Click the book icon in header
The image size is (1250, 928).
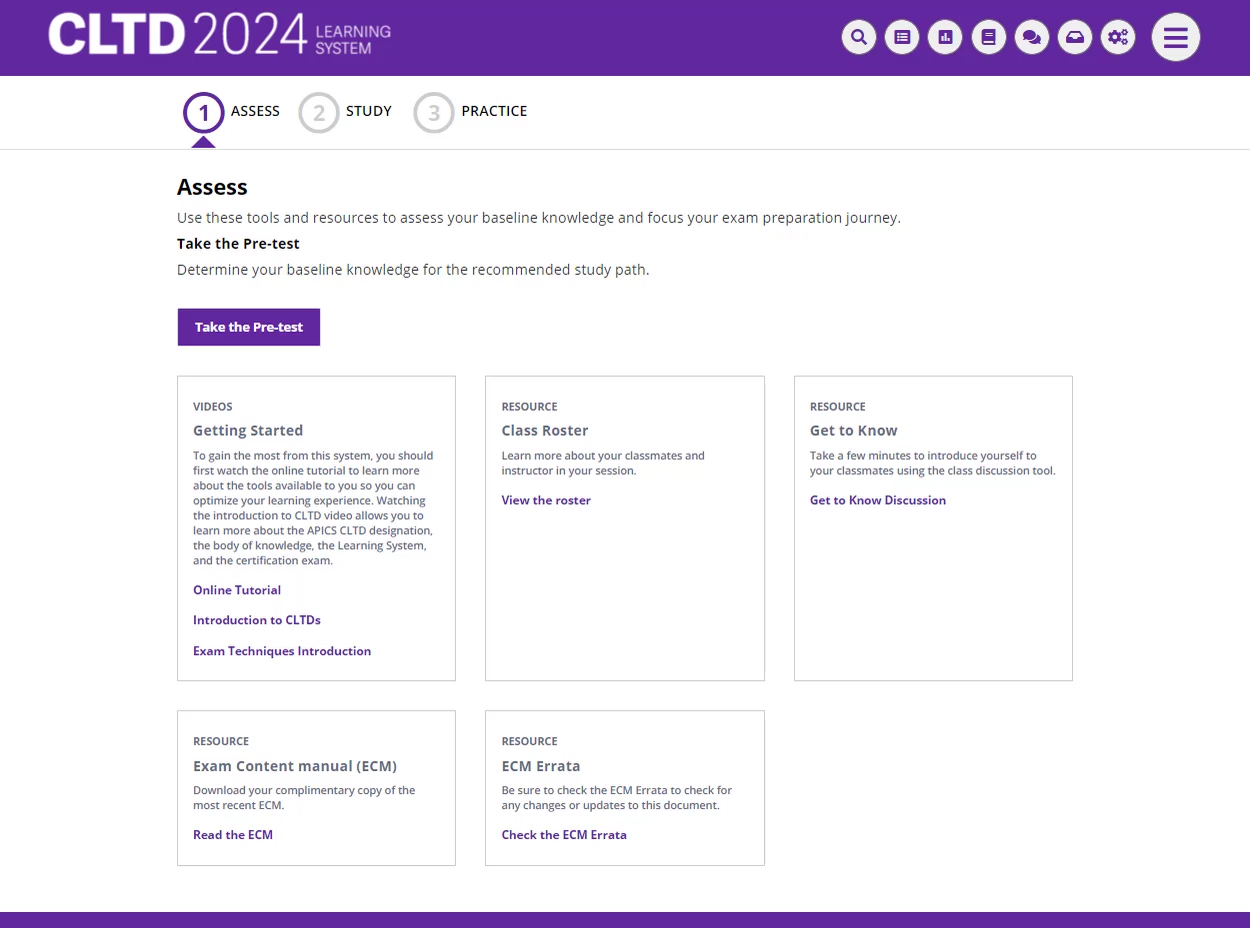[989, 38]
